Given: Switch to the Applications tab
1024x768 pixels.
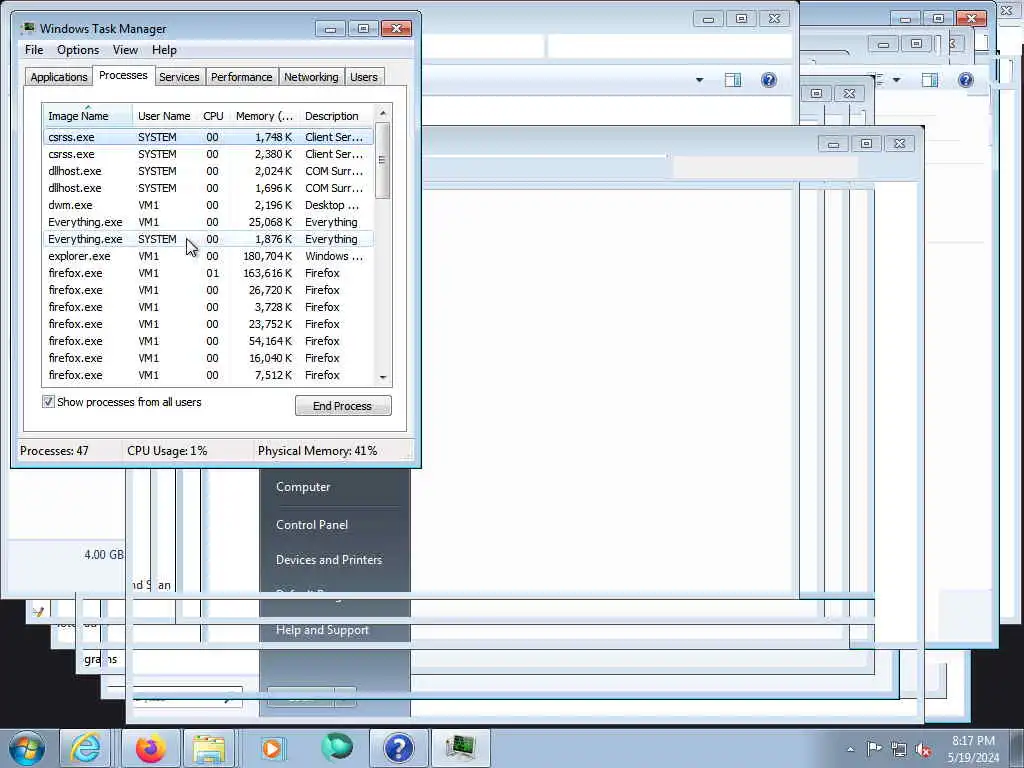Looking at the screenshot, I should 59,77.
